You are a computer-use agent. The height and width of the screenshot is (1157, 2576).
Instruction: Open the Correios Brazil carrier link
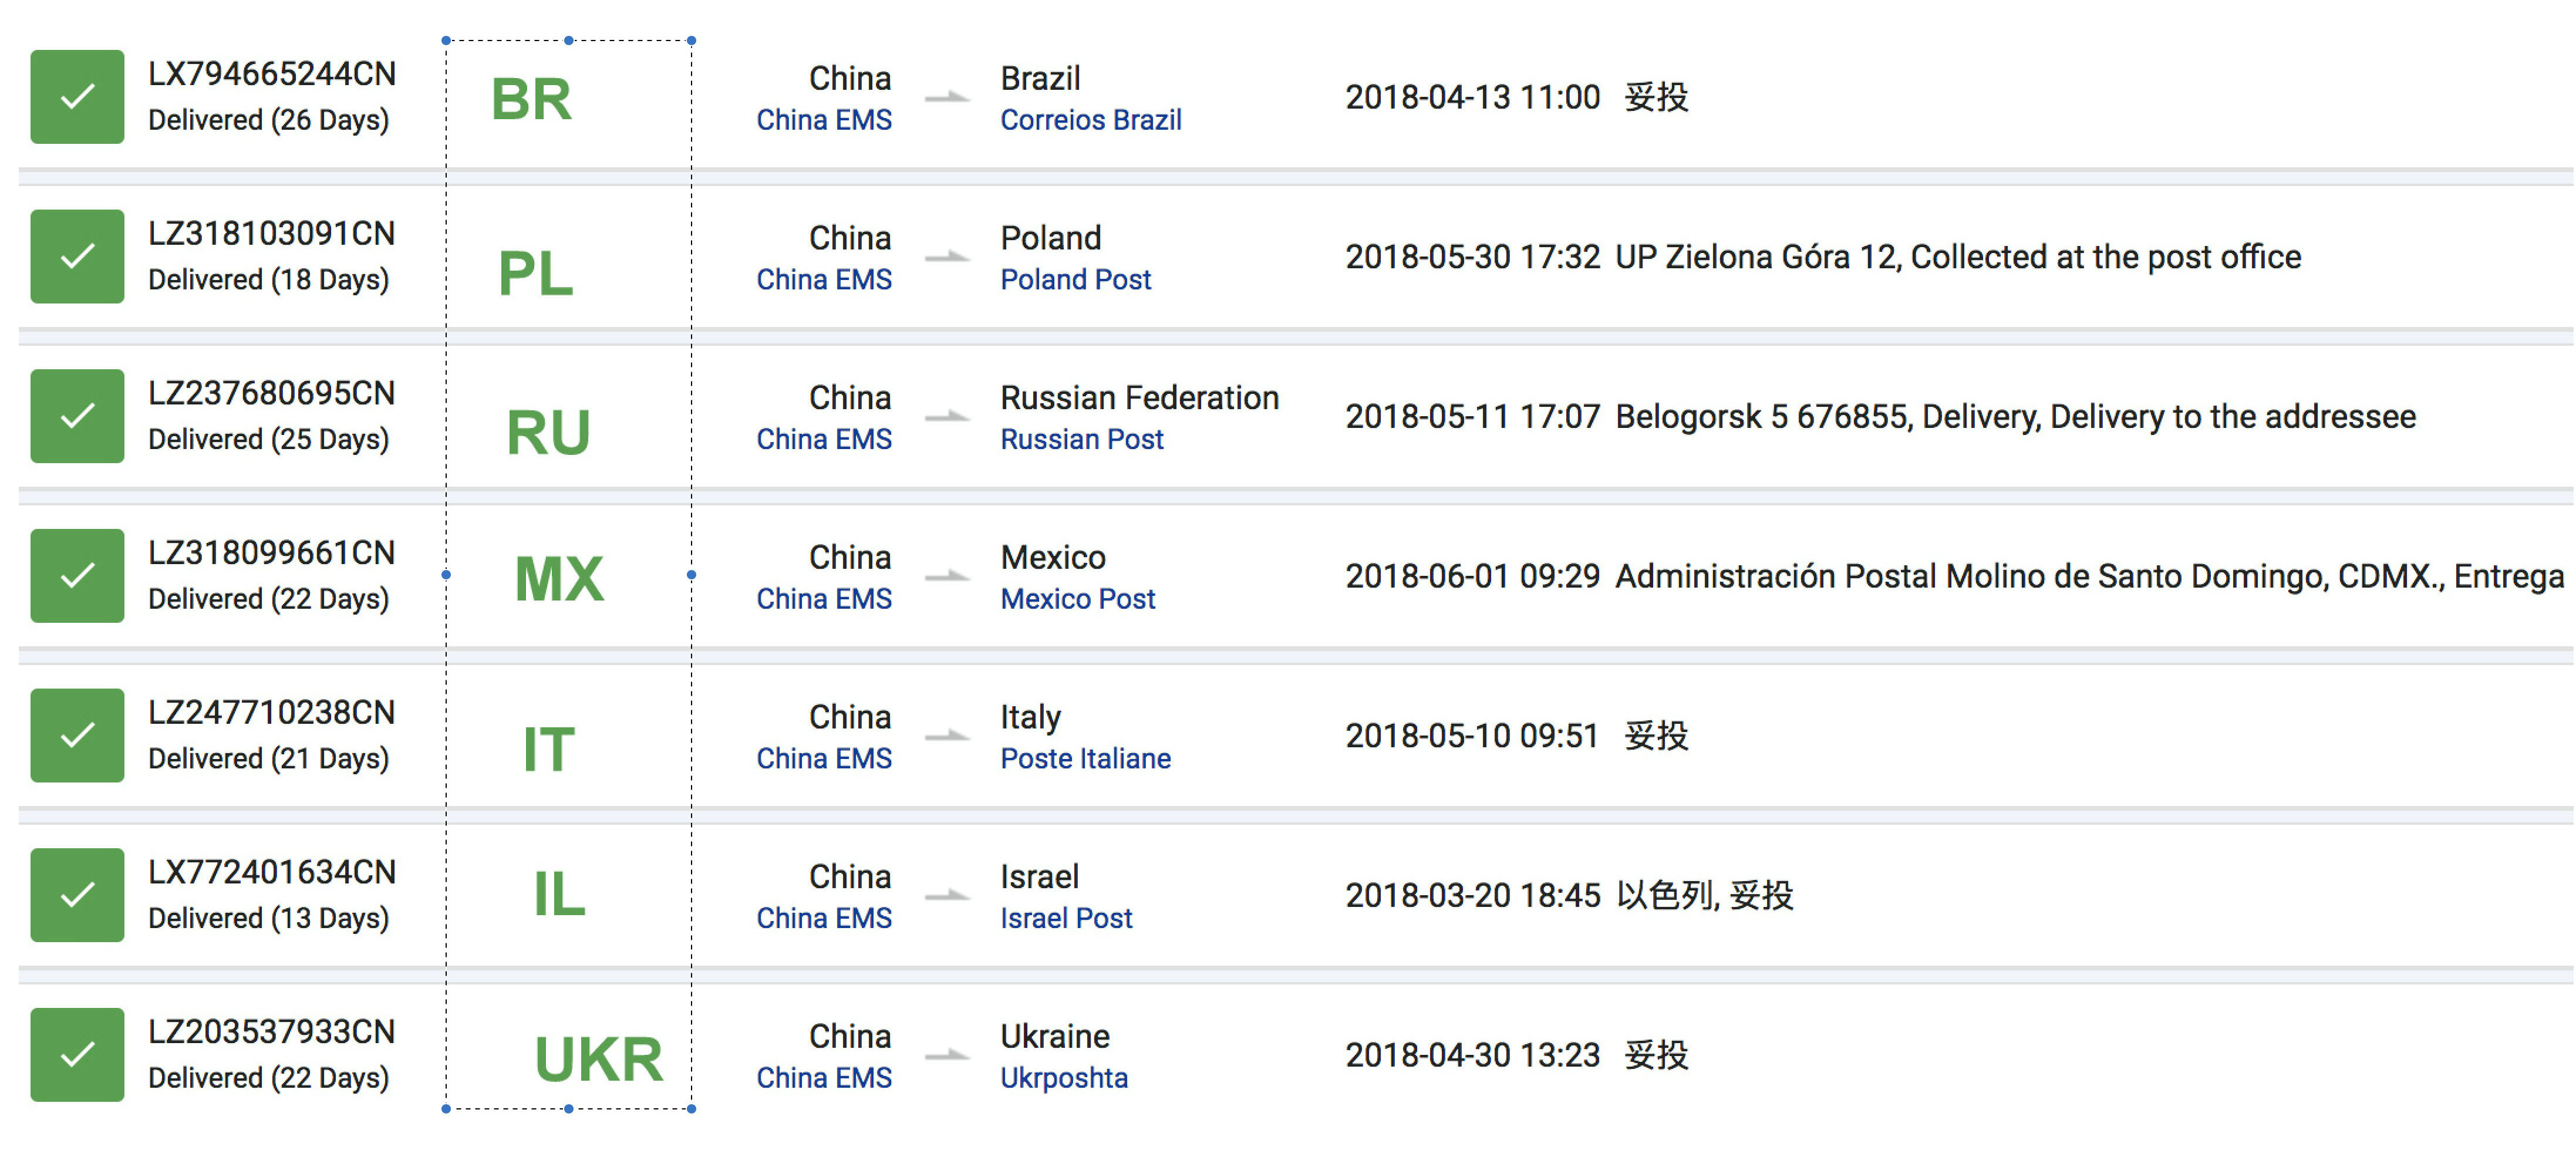click(x=1090, y=120)
